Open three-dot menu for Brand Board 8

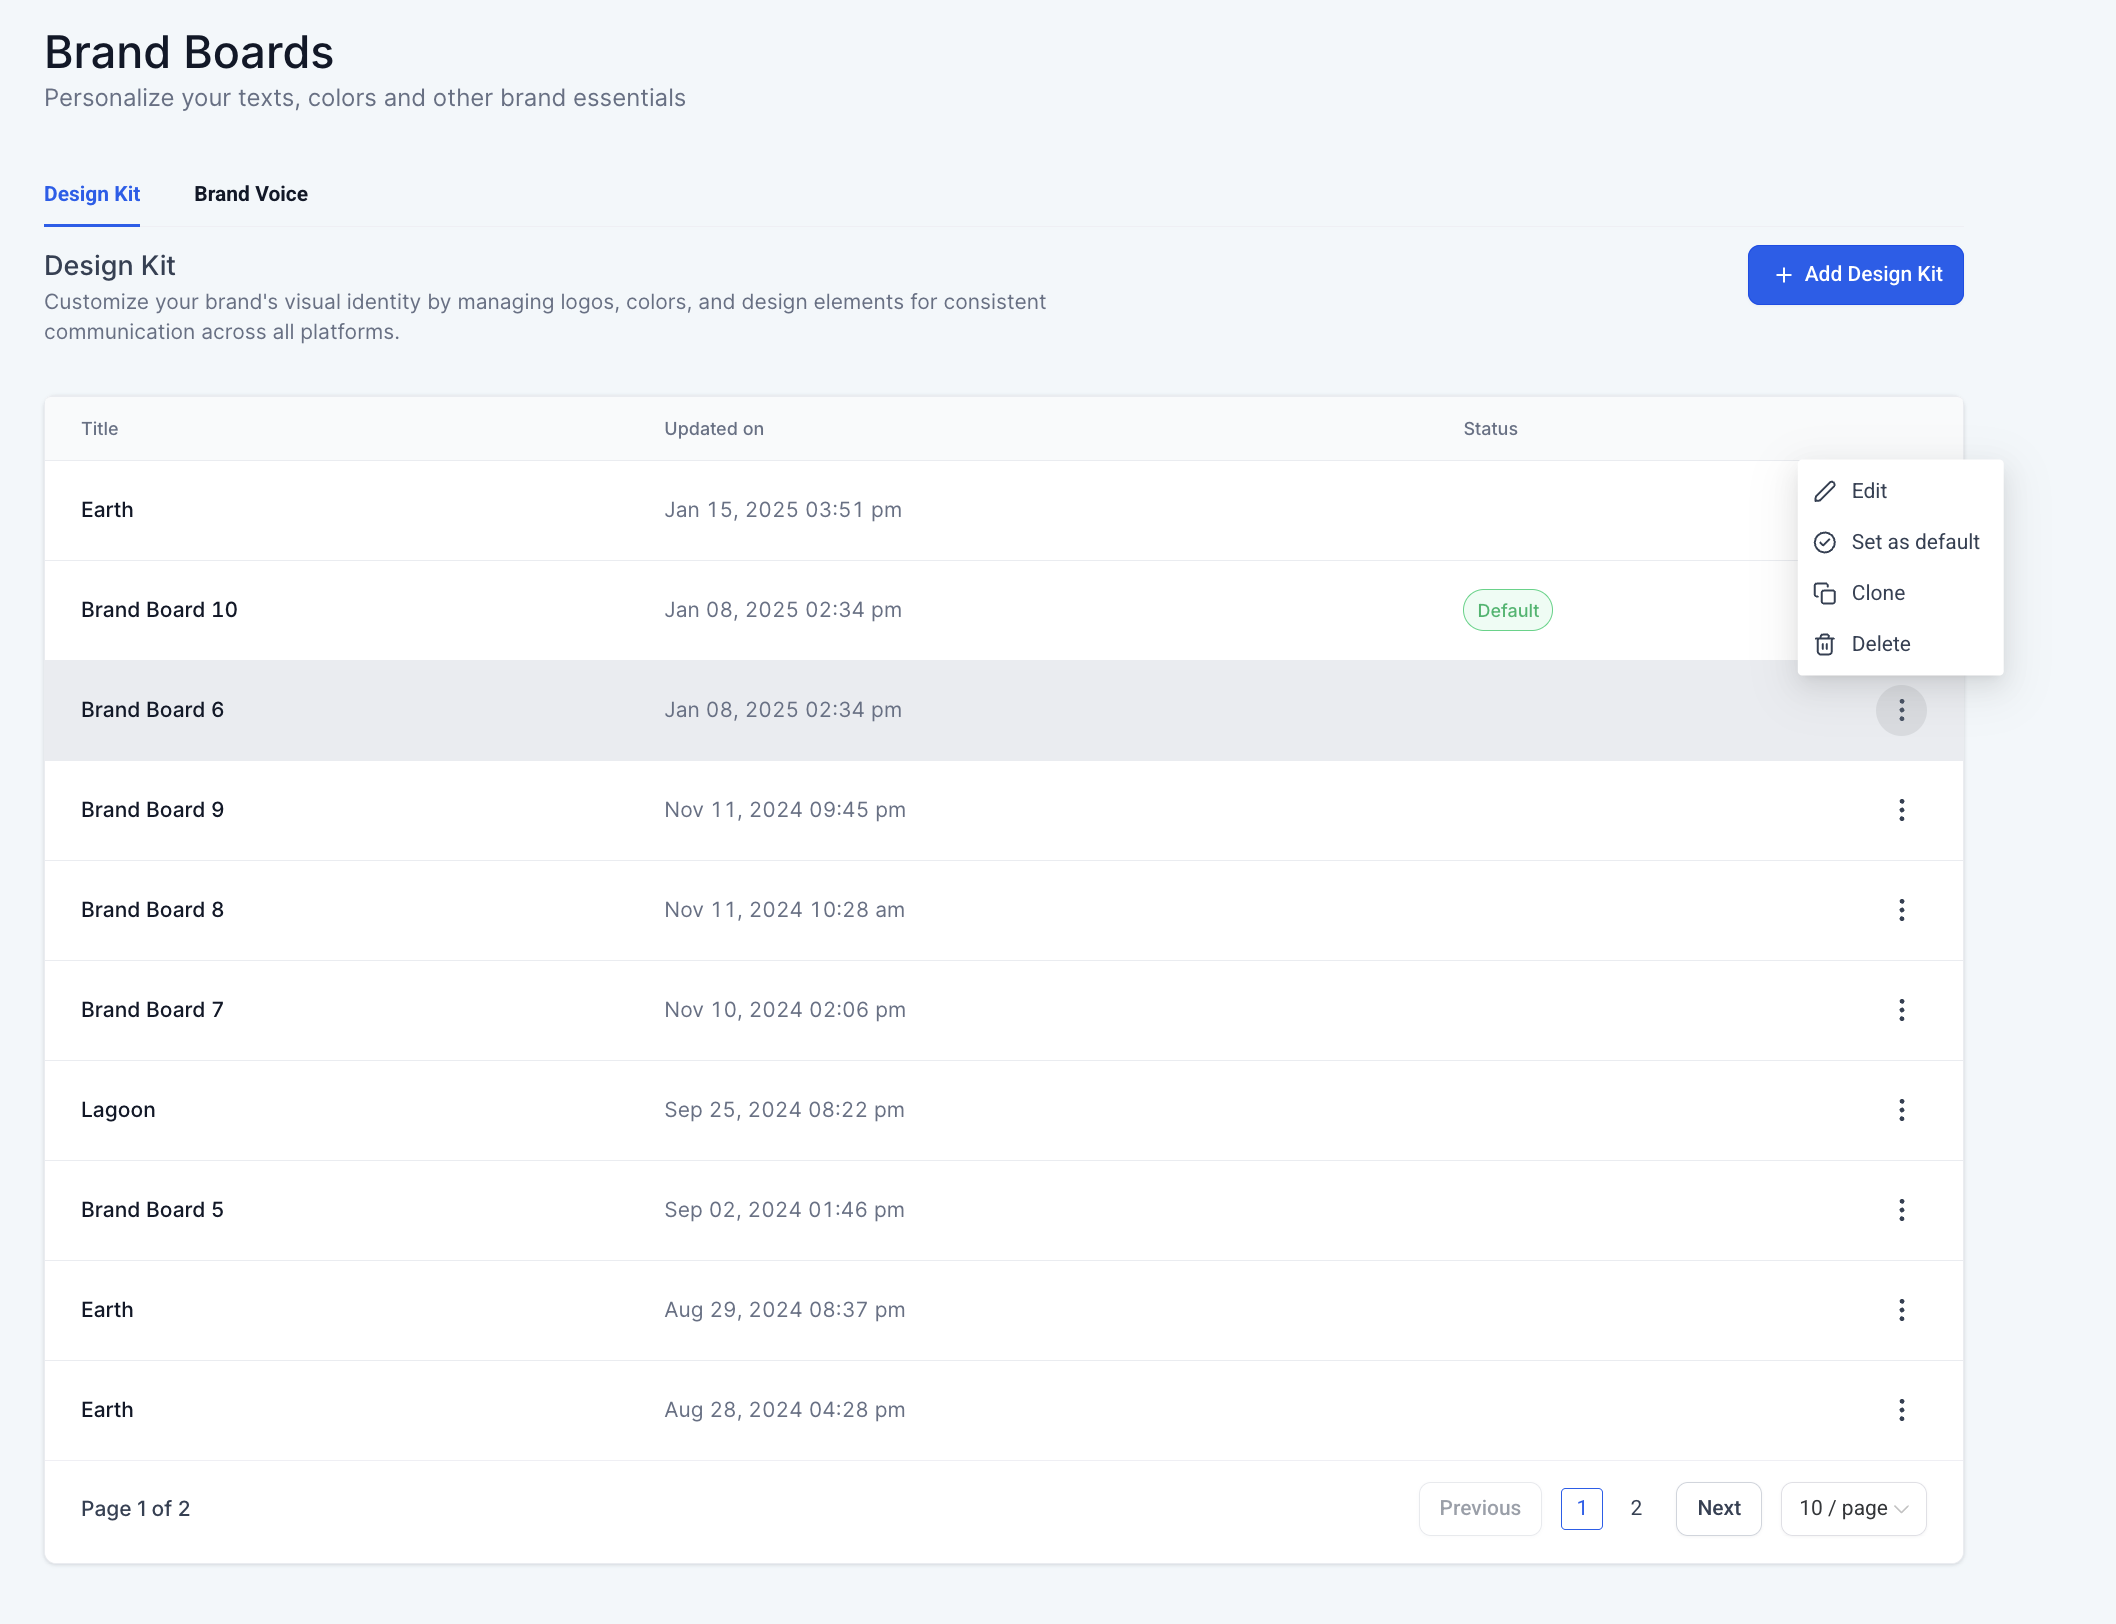(x=1901, y=910)
